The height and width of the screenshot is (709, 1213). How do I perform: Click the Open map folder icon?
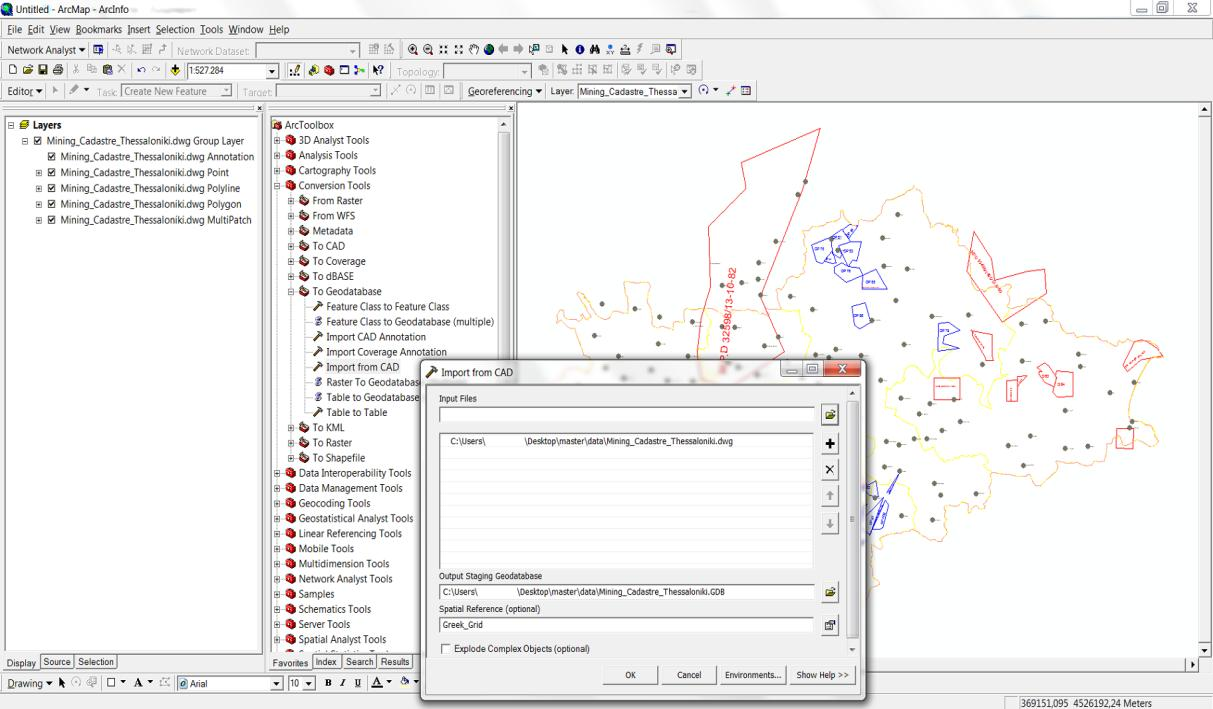click(x=28, y=70)
